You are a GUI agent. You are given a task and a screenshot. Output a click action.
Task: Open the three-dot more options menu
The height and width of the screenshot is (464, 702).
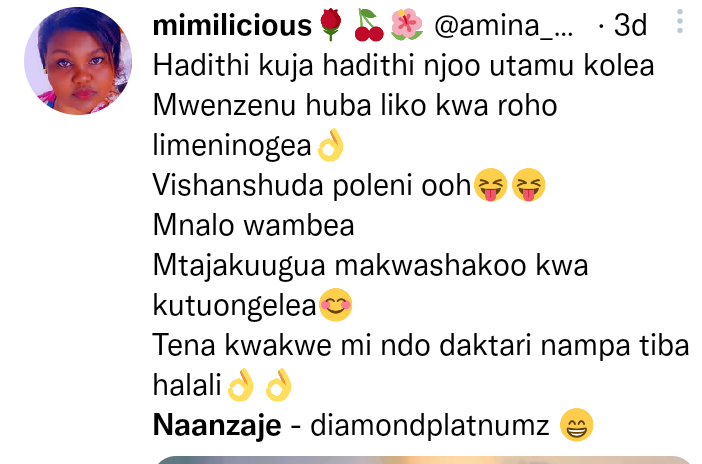tap(680, 21)
